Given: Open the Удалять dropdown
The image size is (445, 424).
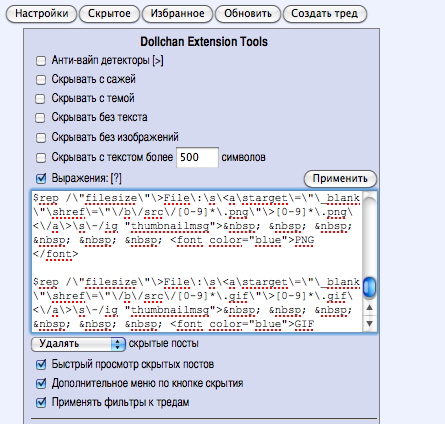Looking at the screenshot, I should click(x=78, y=344).
